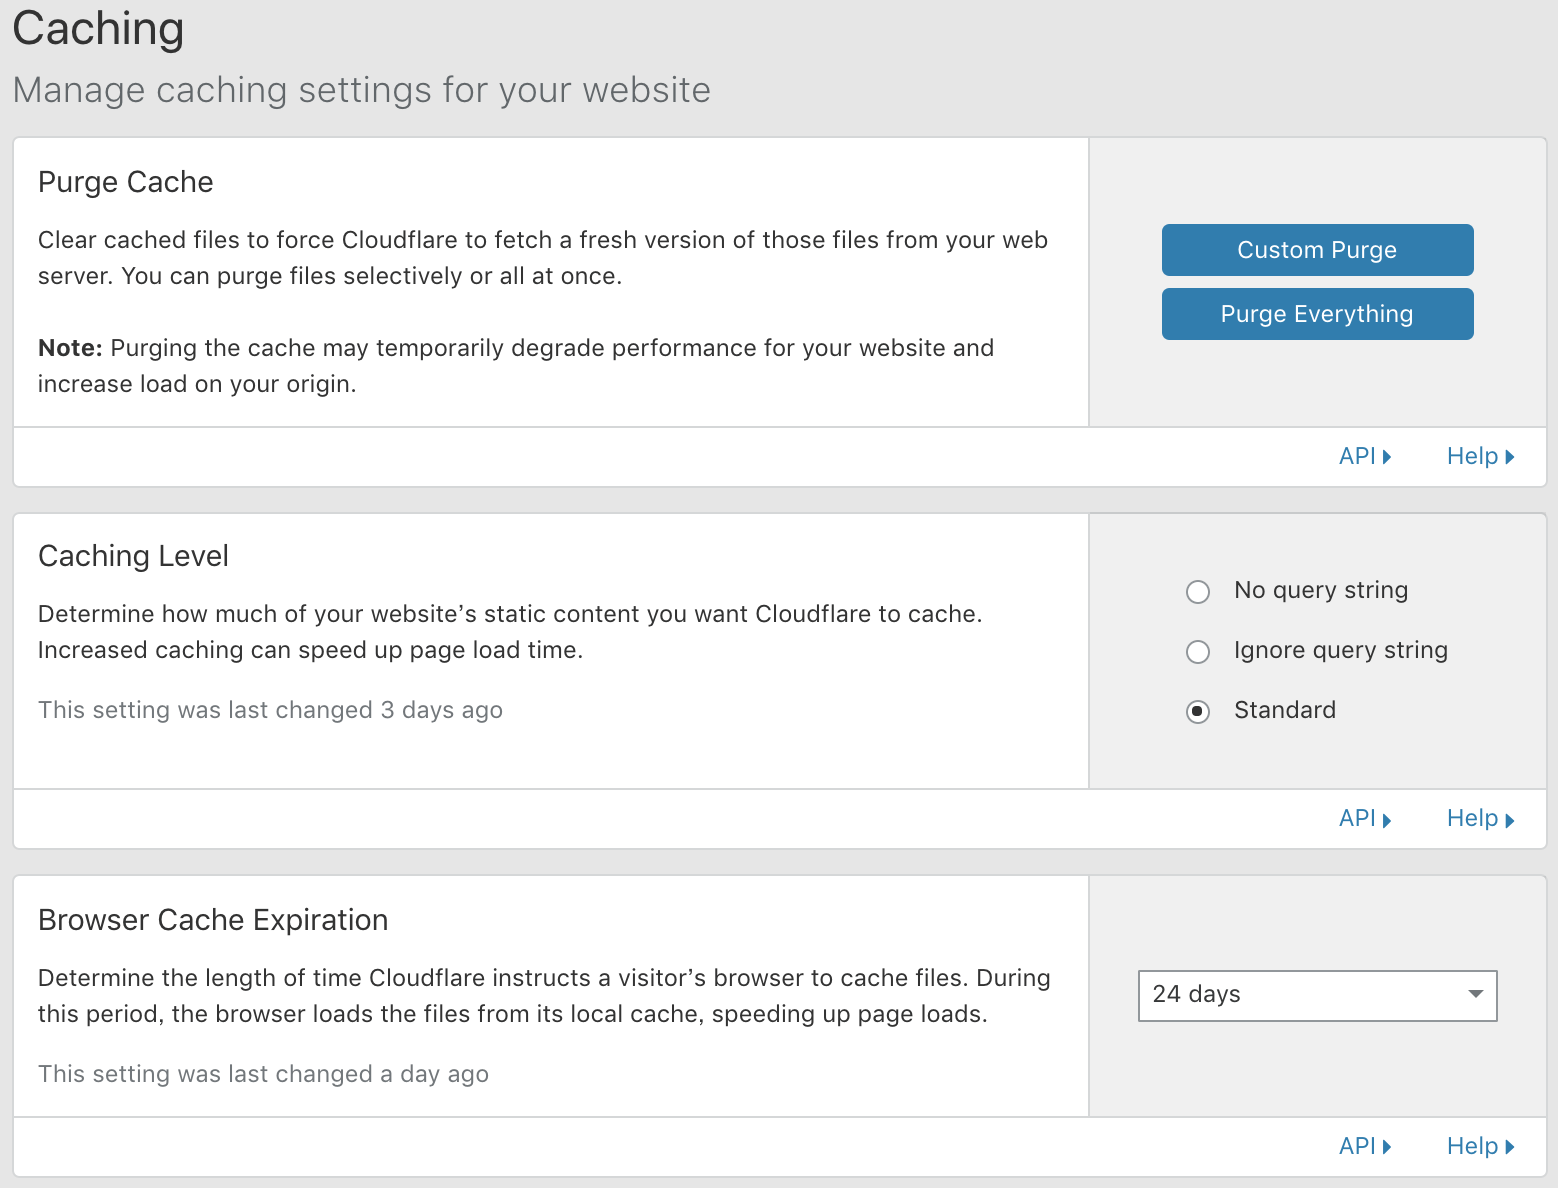Click the arrow icon beside Help under Browser Cache Expiration
Viewport: 1558px width, 1188px height.
1510,1146
